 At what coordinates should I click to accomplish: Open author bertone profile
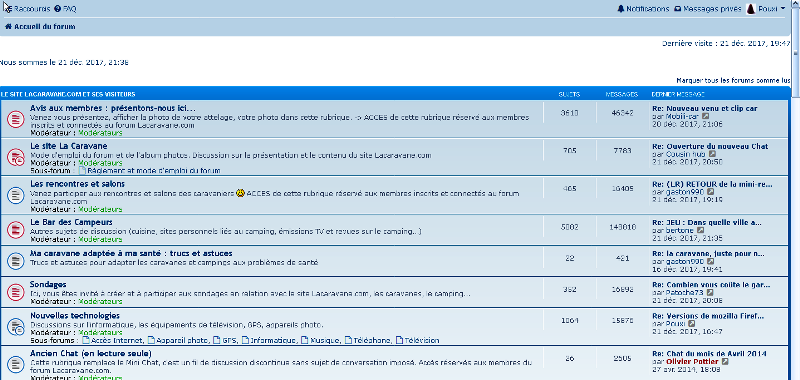point(680,231)
